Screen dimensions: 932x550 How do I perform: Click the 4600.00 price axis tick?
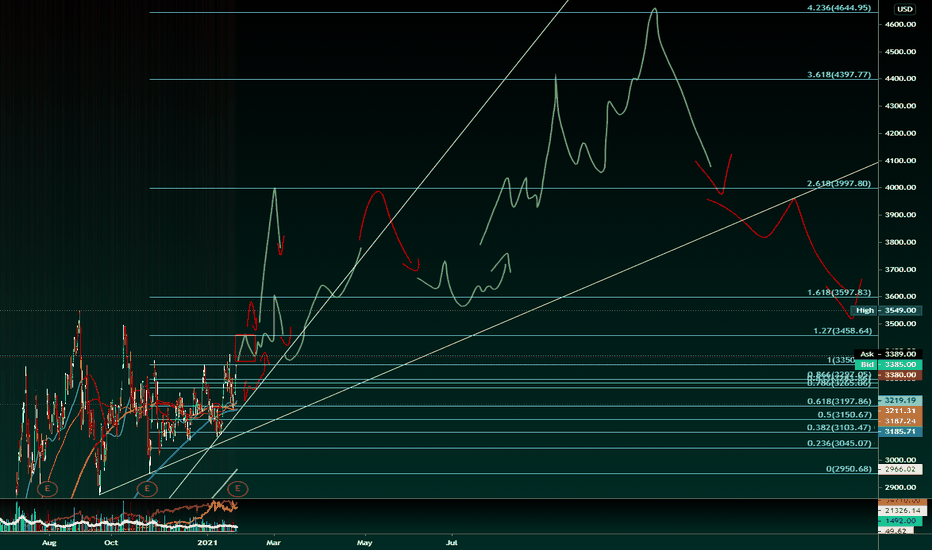coord(900,24)
